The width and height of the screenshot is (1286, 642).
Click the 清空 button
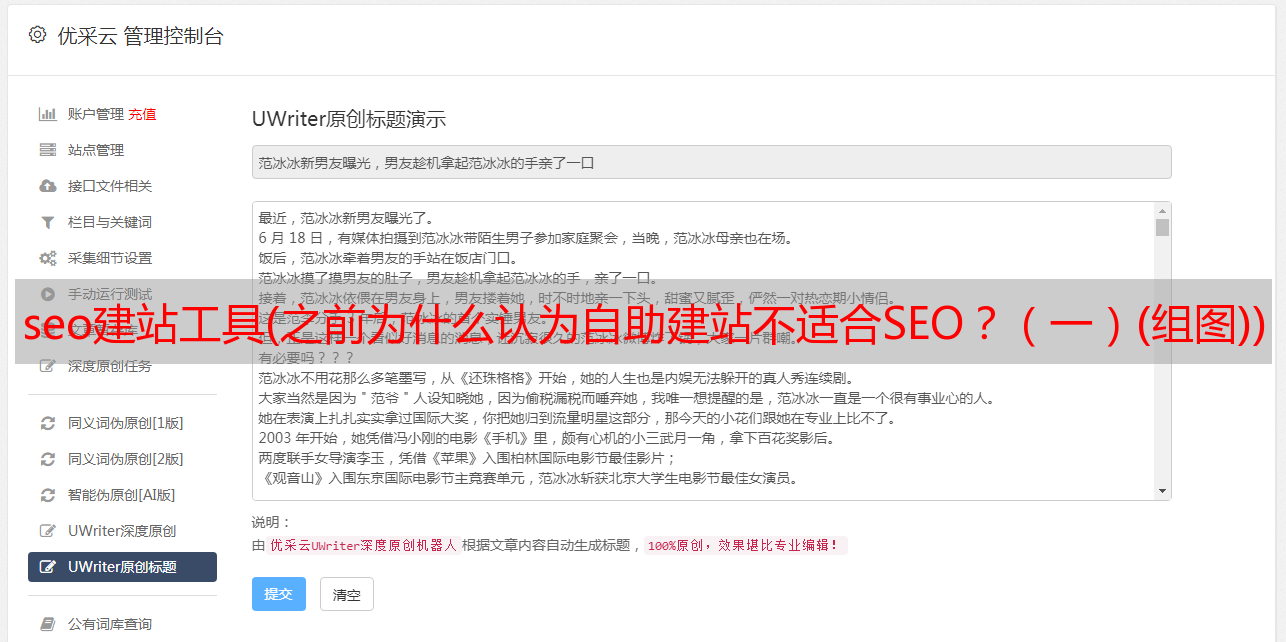[347, 594]
